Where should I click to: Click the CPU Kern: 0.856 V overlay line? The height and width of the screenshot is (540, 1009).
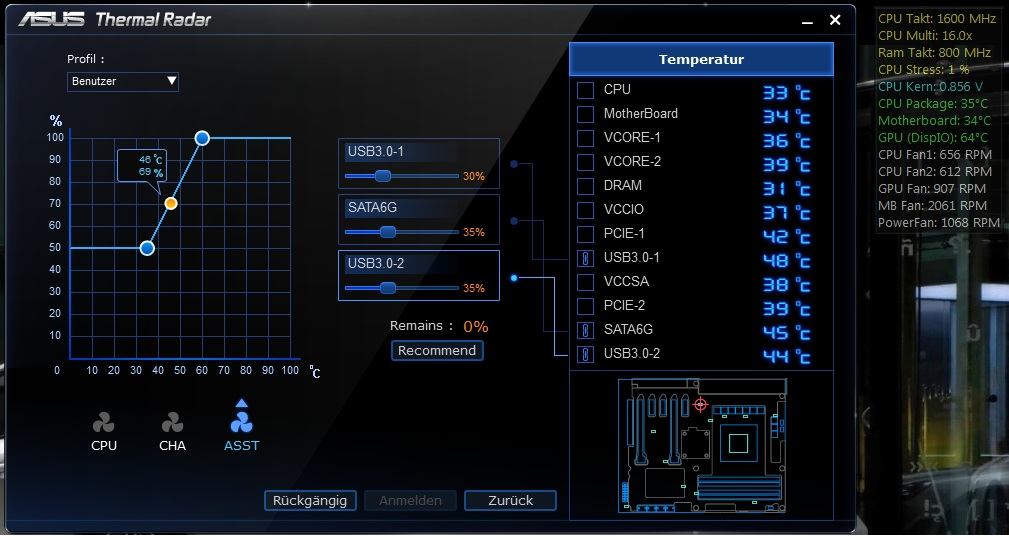pos(930,86)
